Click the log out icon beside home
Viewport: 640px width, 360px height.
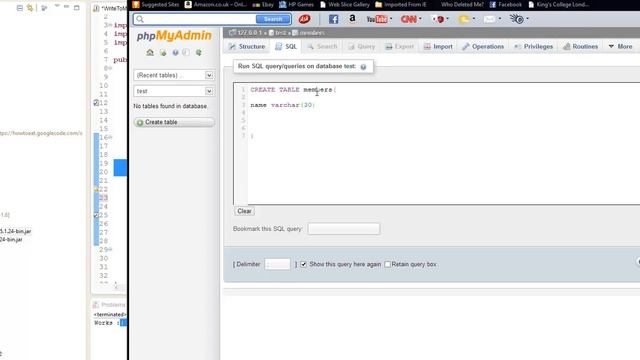pyautogui.click(x=163, y=53)
